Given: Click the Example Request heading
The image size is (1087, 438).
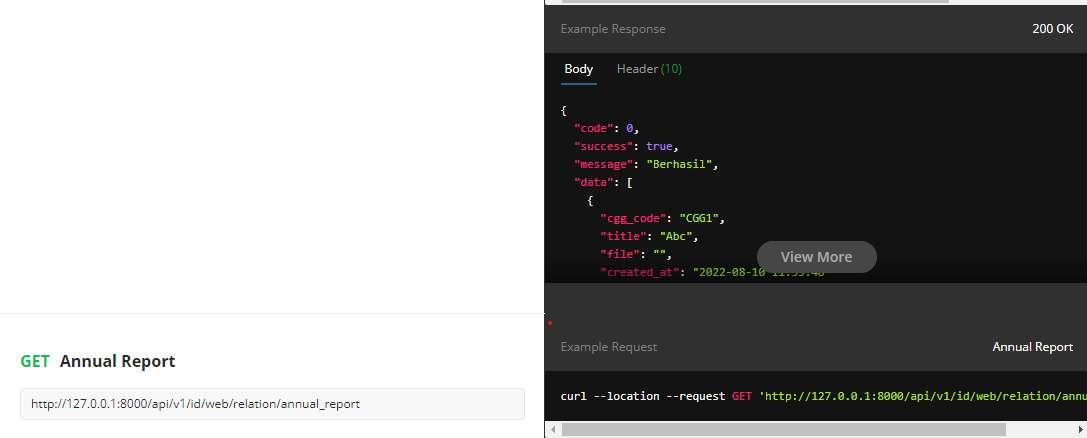Looking at the screenshot, I should tap(608, 347).
